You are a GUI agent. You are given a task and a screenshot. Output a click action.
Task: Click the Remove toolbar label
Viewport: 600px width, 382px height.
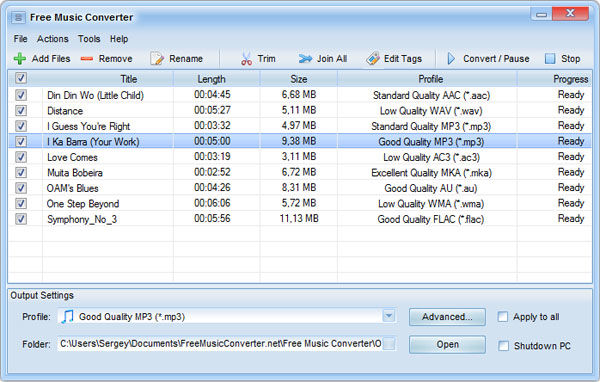[x=116, y=59]
